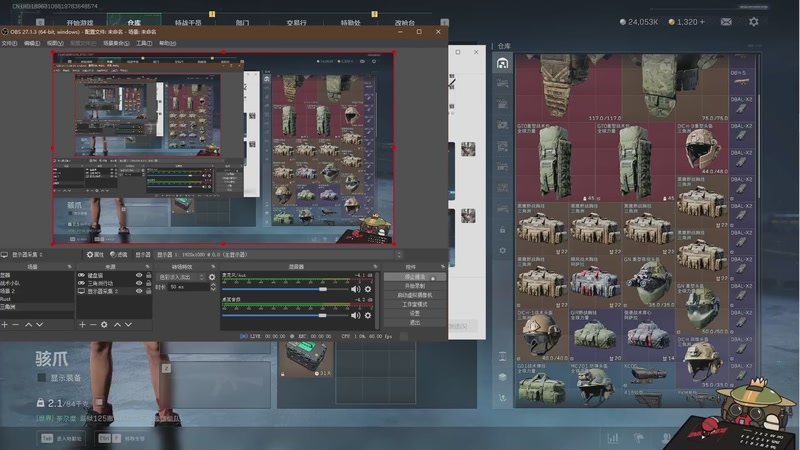Remove selected source with the minus icon under the source list

coord(93,324)
